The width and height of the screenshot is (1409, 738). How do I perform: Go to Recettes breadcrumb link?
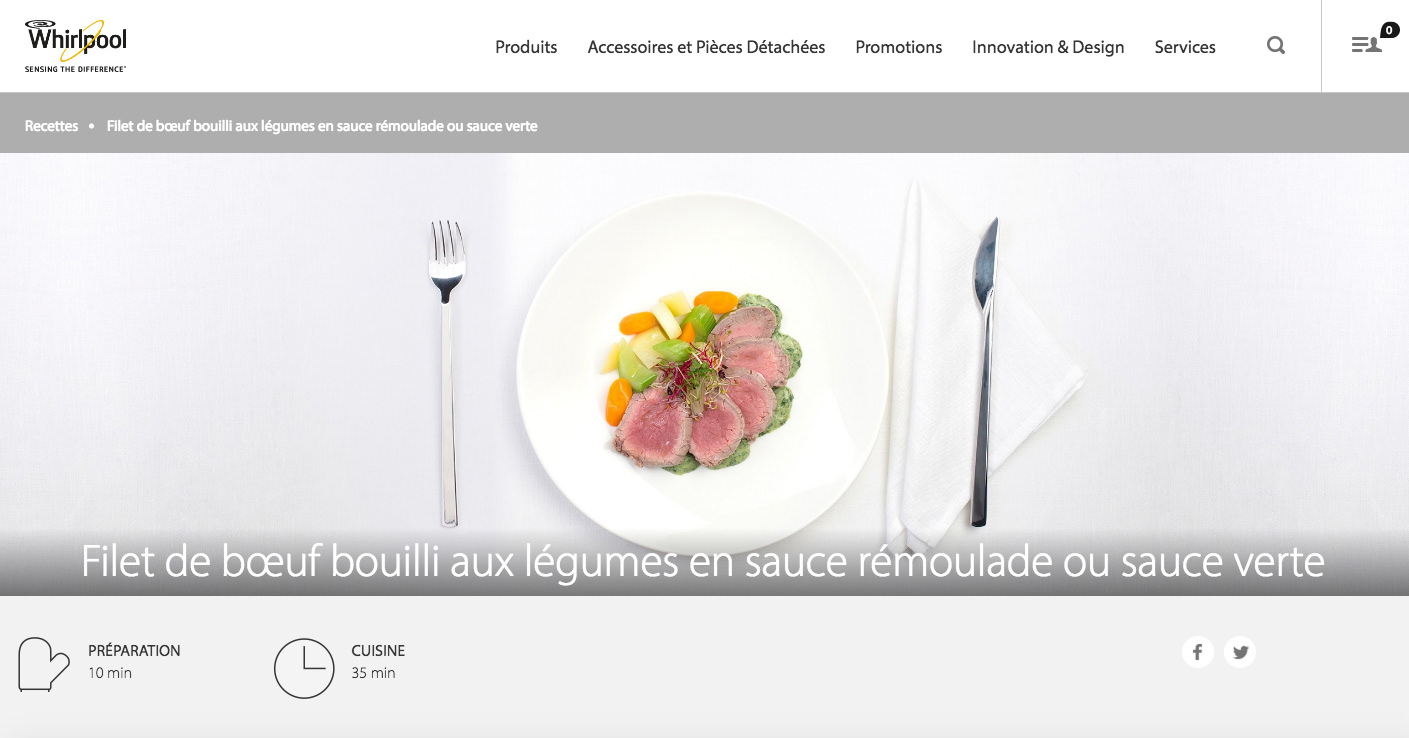[52, 126]
